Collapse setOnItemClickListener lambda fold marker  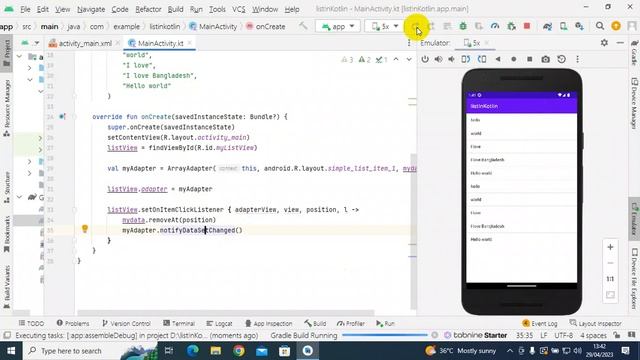click(x=75, y=210)
